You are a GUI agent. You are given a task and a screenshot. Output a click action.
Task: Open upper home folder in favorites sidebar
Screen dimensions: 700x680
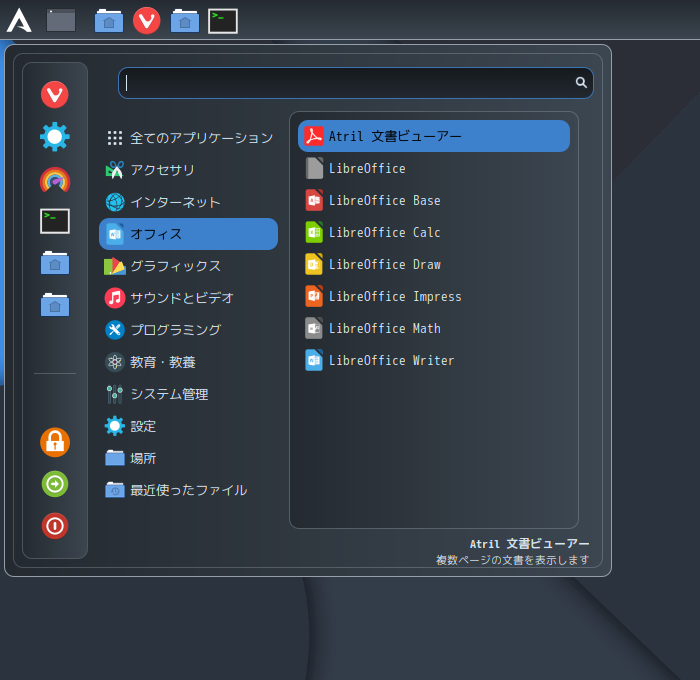55,263
